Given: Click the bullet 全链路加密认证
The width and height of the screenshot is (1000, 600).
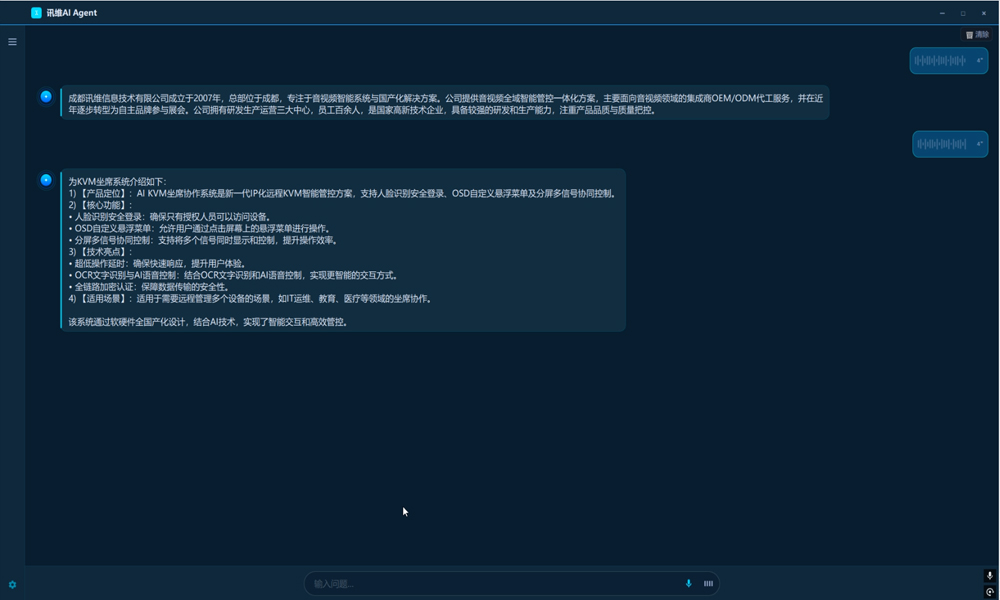Looking at the screenshot, I should (149, 287).
